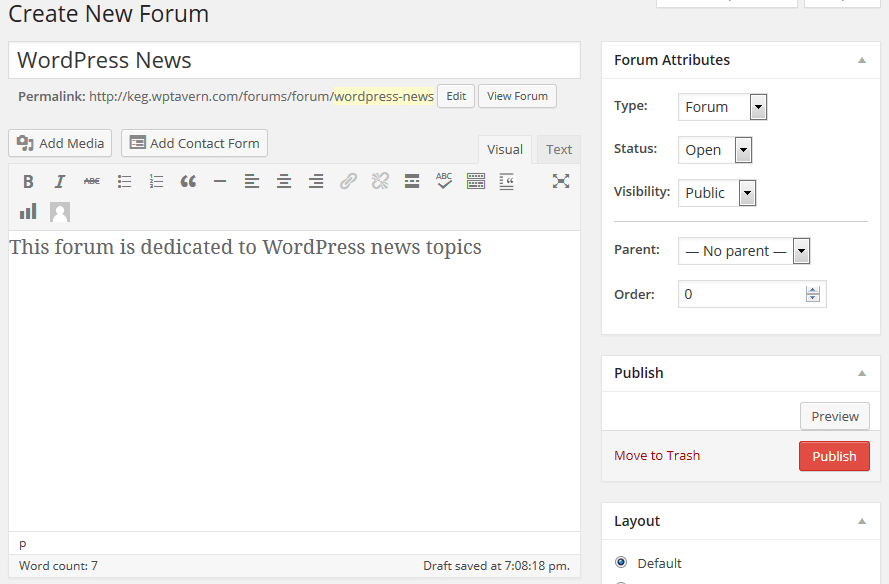
Task: Switch to the Visual editor tab
Action: point(504,150)
